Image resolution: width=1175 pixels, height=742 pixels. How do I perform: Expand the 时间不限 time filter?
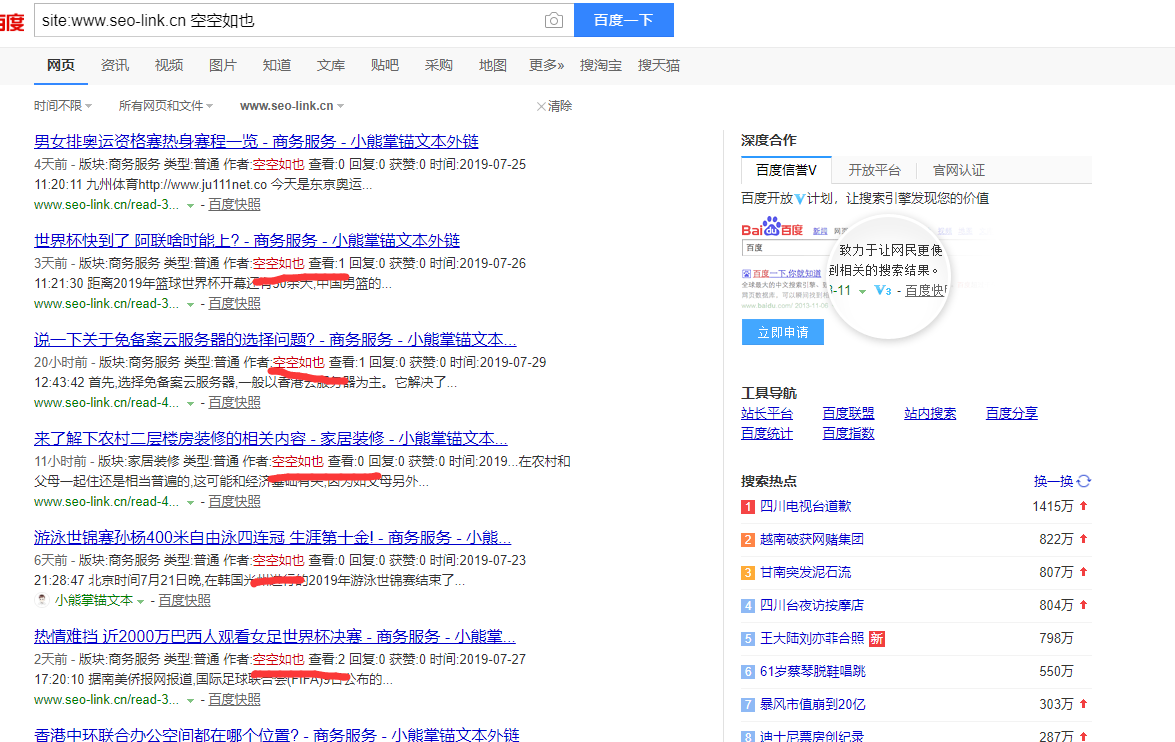coord(63,106)
